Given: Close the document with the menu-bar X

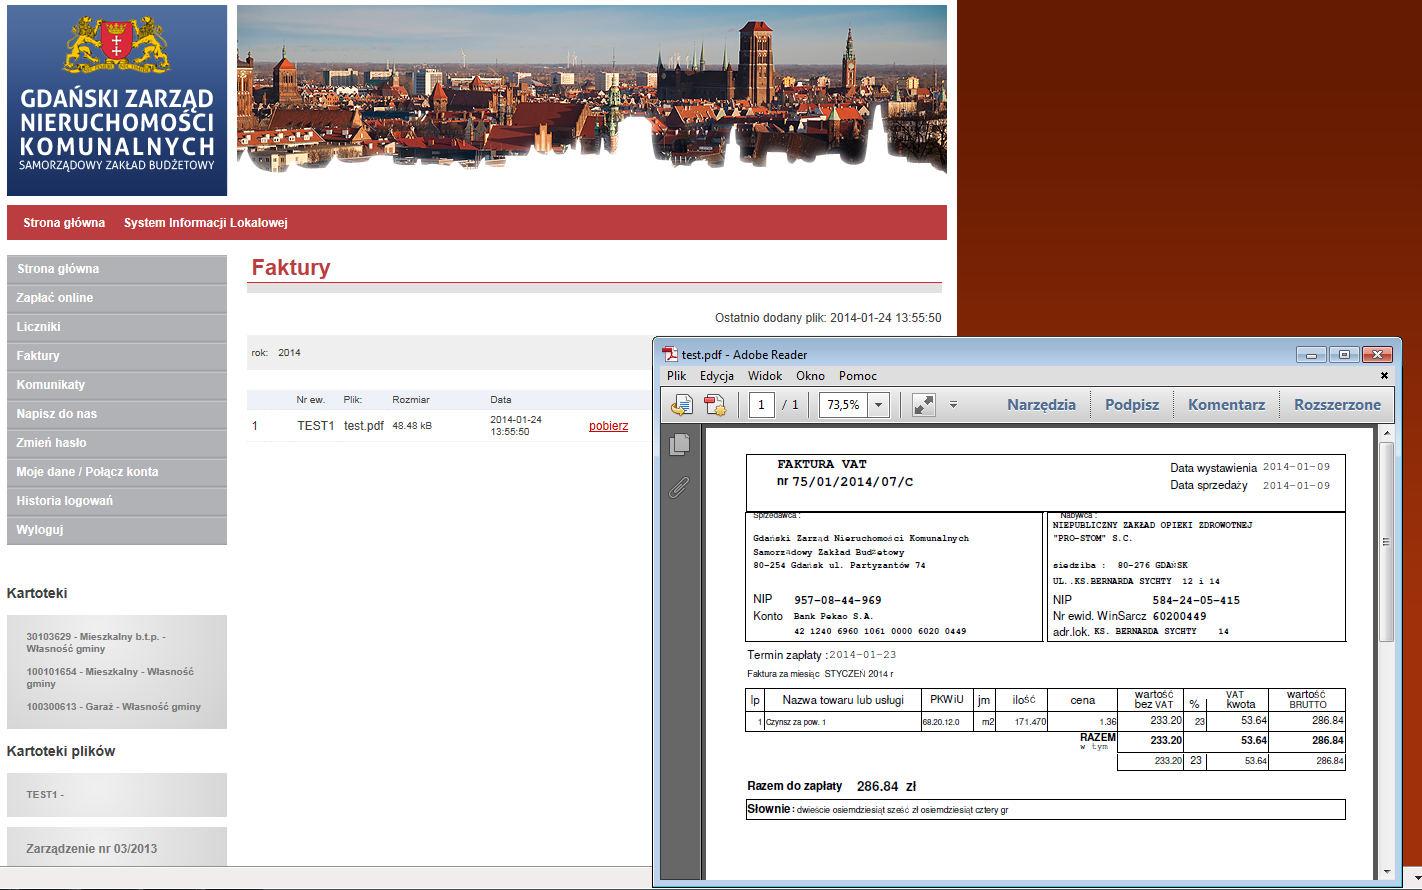Looking at the screenshot, I should tap(1384, 376).
